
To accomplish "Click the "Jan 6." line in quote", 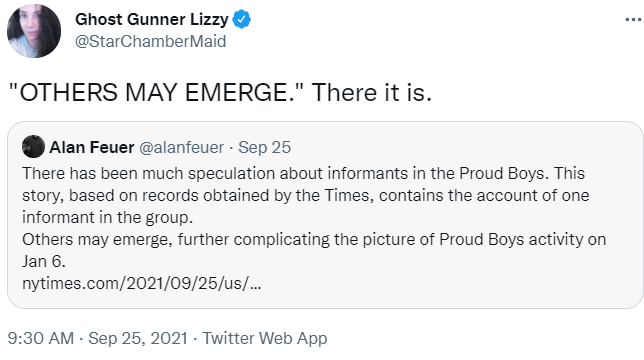I will click(x=44, y=261).
